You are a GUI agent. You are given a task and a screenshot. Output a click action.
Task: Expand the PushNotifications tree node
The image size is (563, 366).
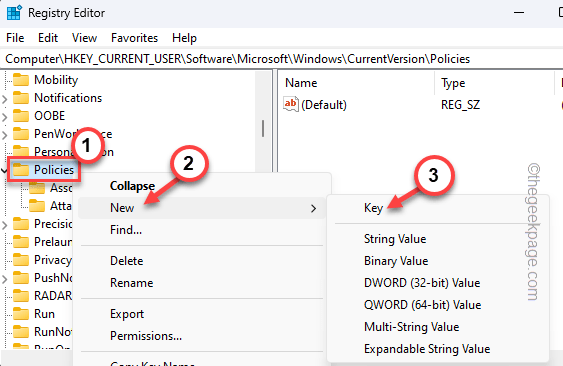(x=4, y=279)
